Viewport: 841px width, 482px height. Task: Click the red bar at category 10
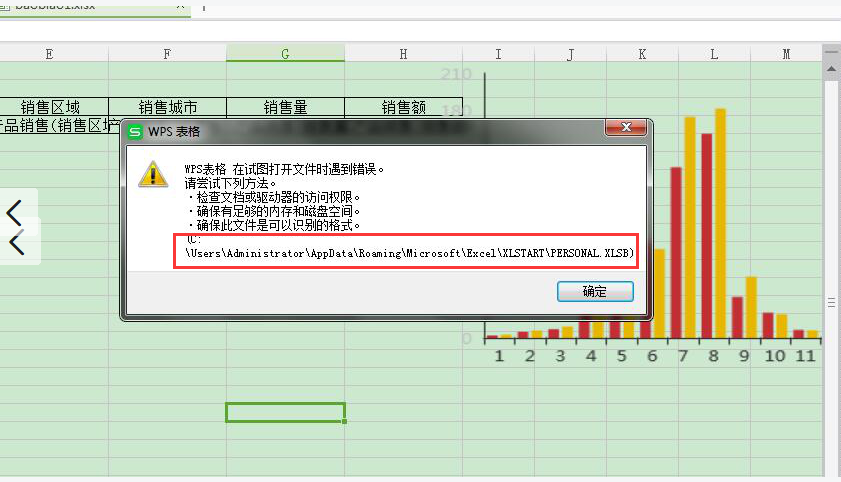768,325
